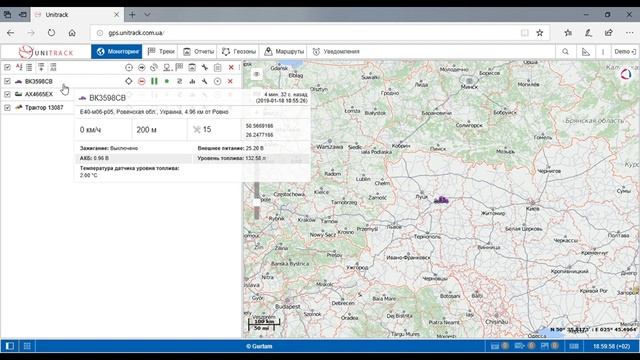The image size is (640, 360).
Task: Click header reports column icon
Action: [192, 67]
